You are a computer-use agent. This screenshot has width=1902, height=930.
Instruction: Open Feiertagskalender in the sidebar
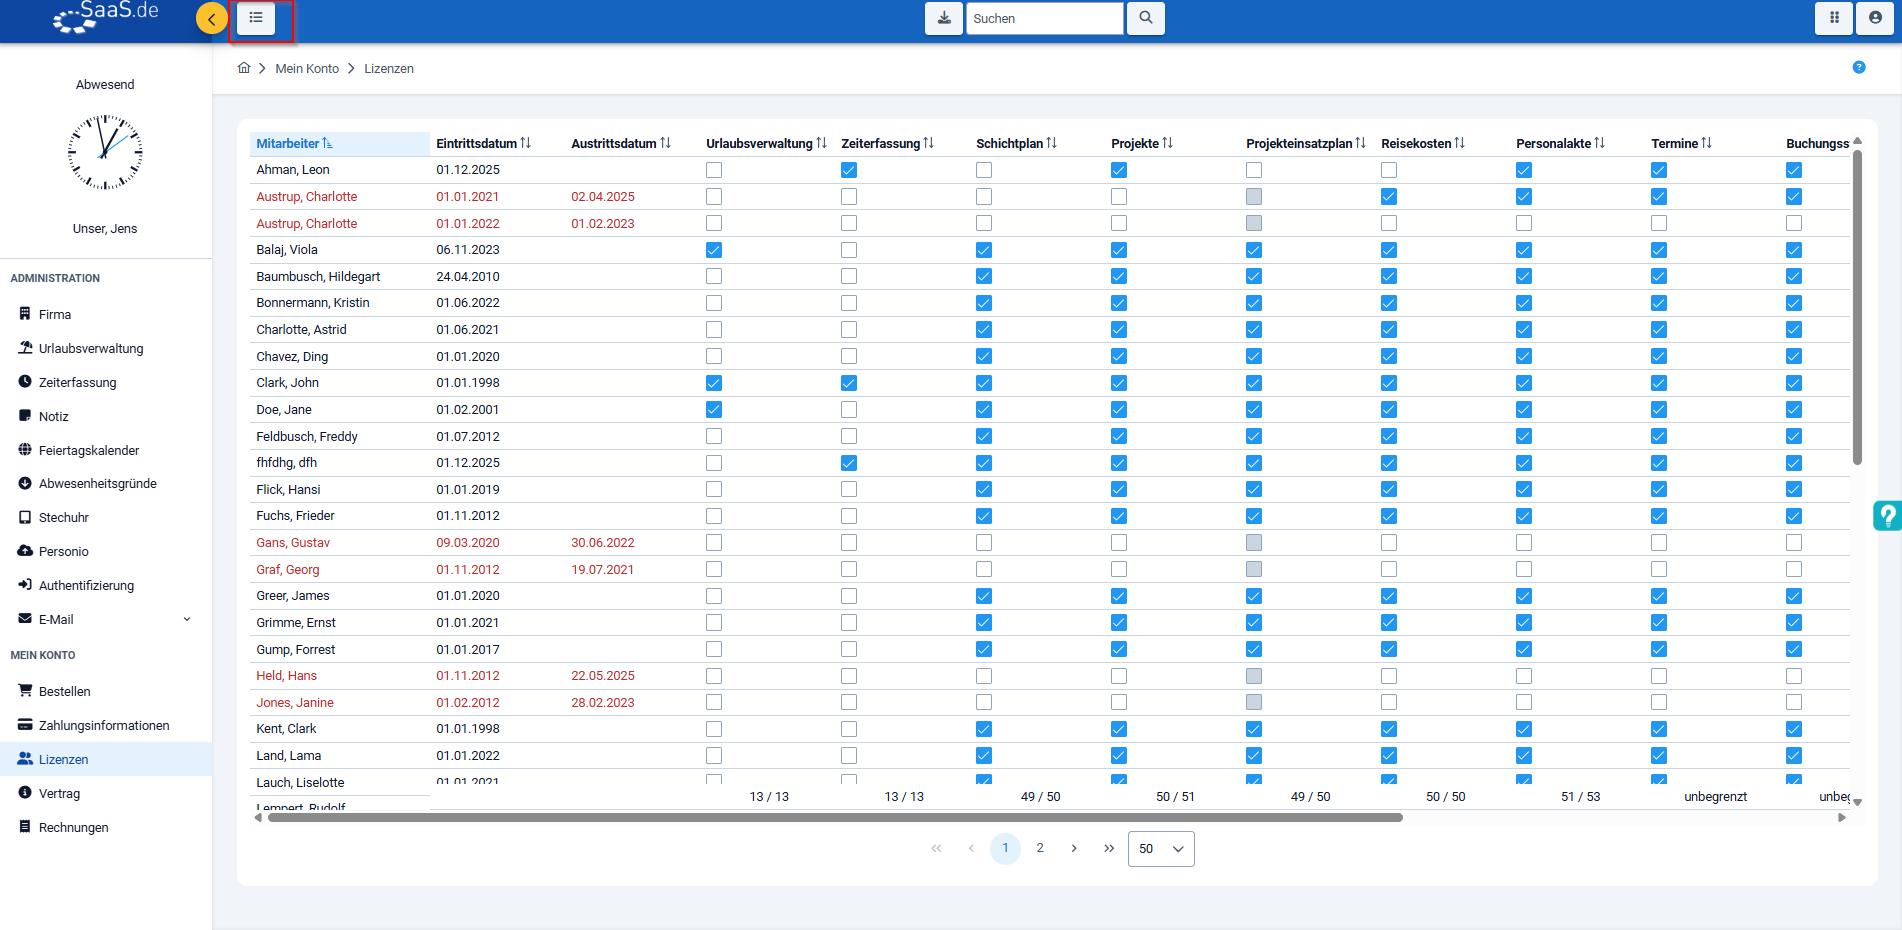89,451
